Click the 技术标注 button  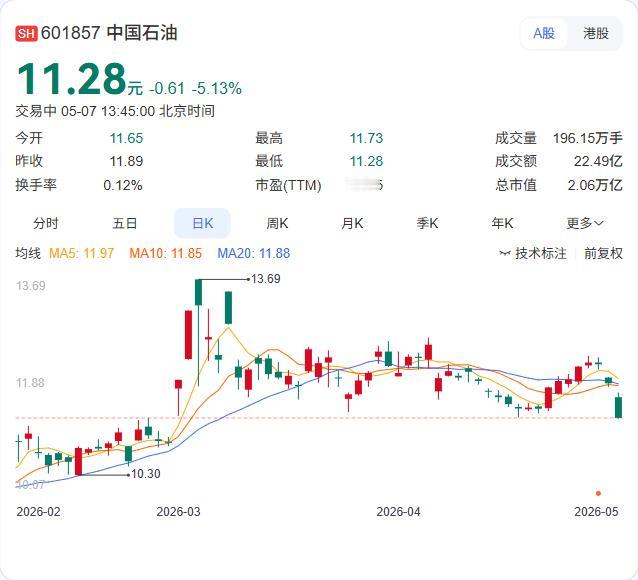tap(533, 253)
